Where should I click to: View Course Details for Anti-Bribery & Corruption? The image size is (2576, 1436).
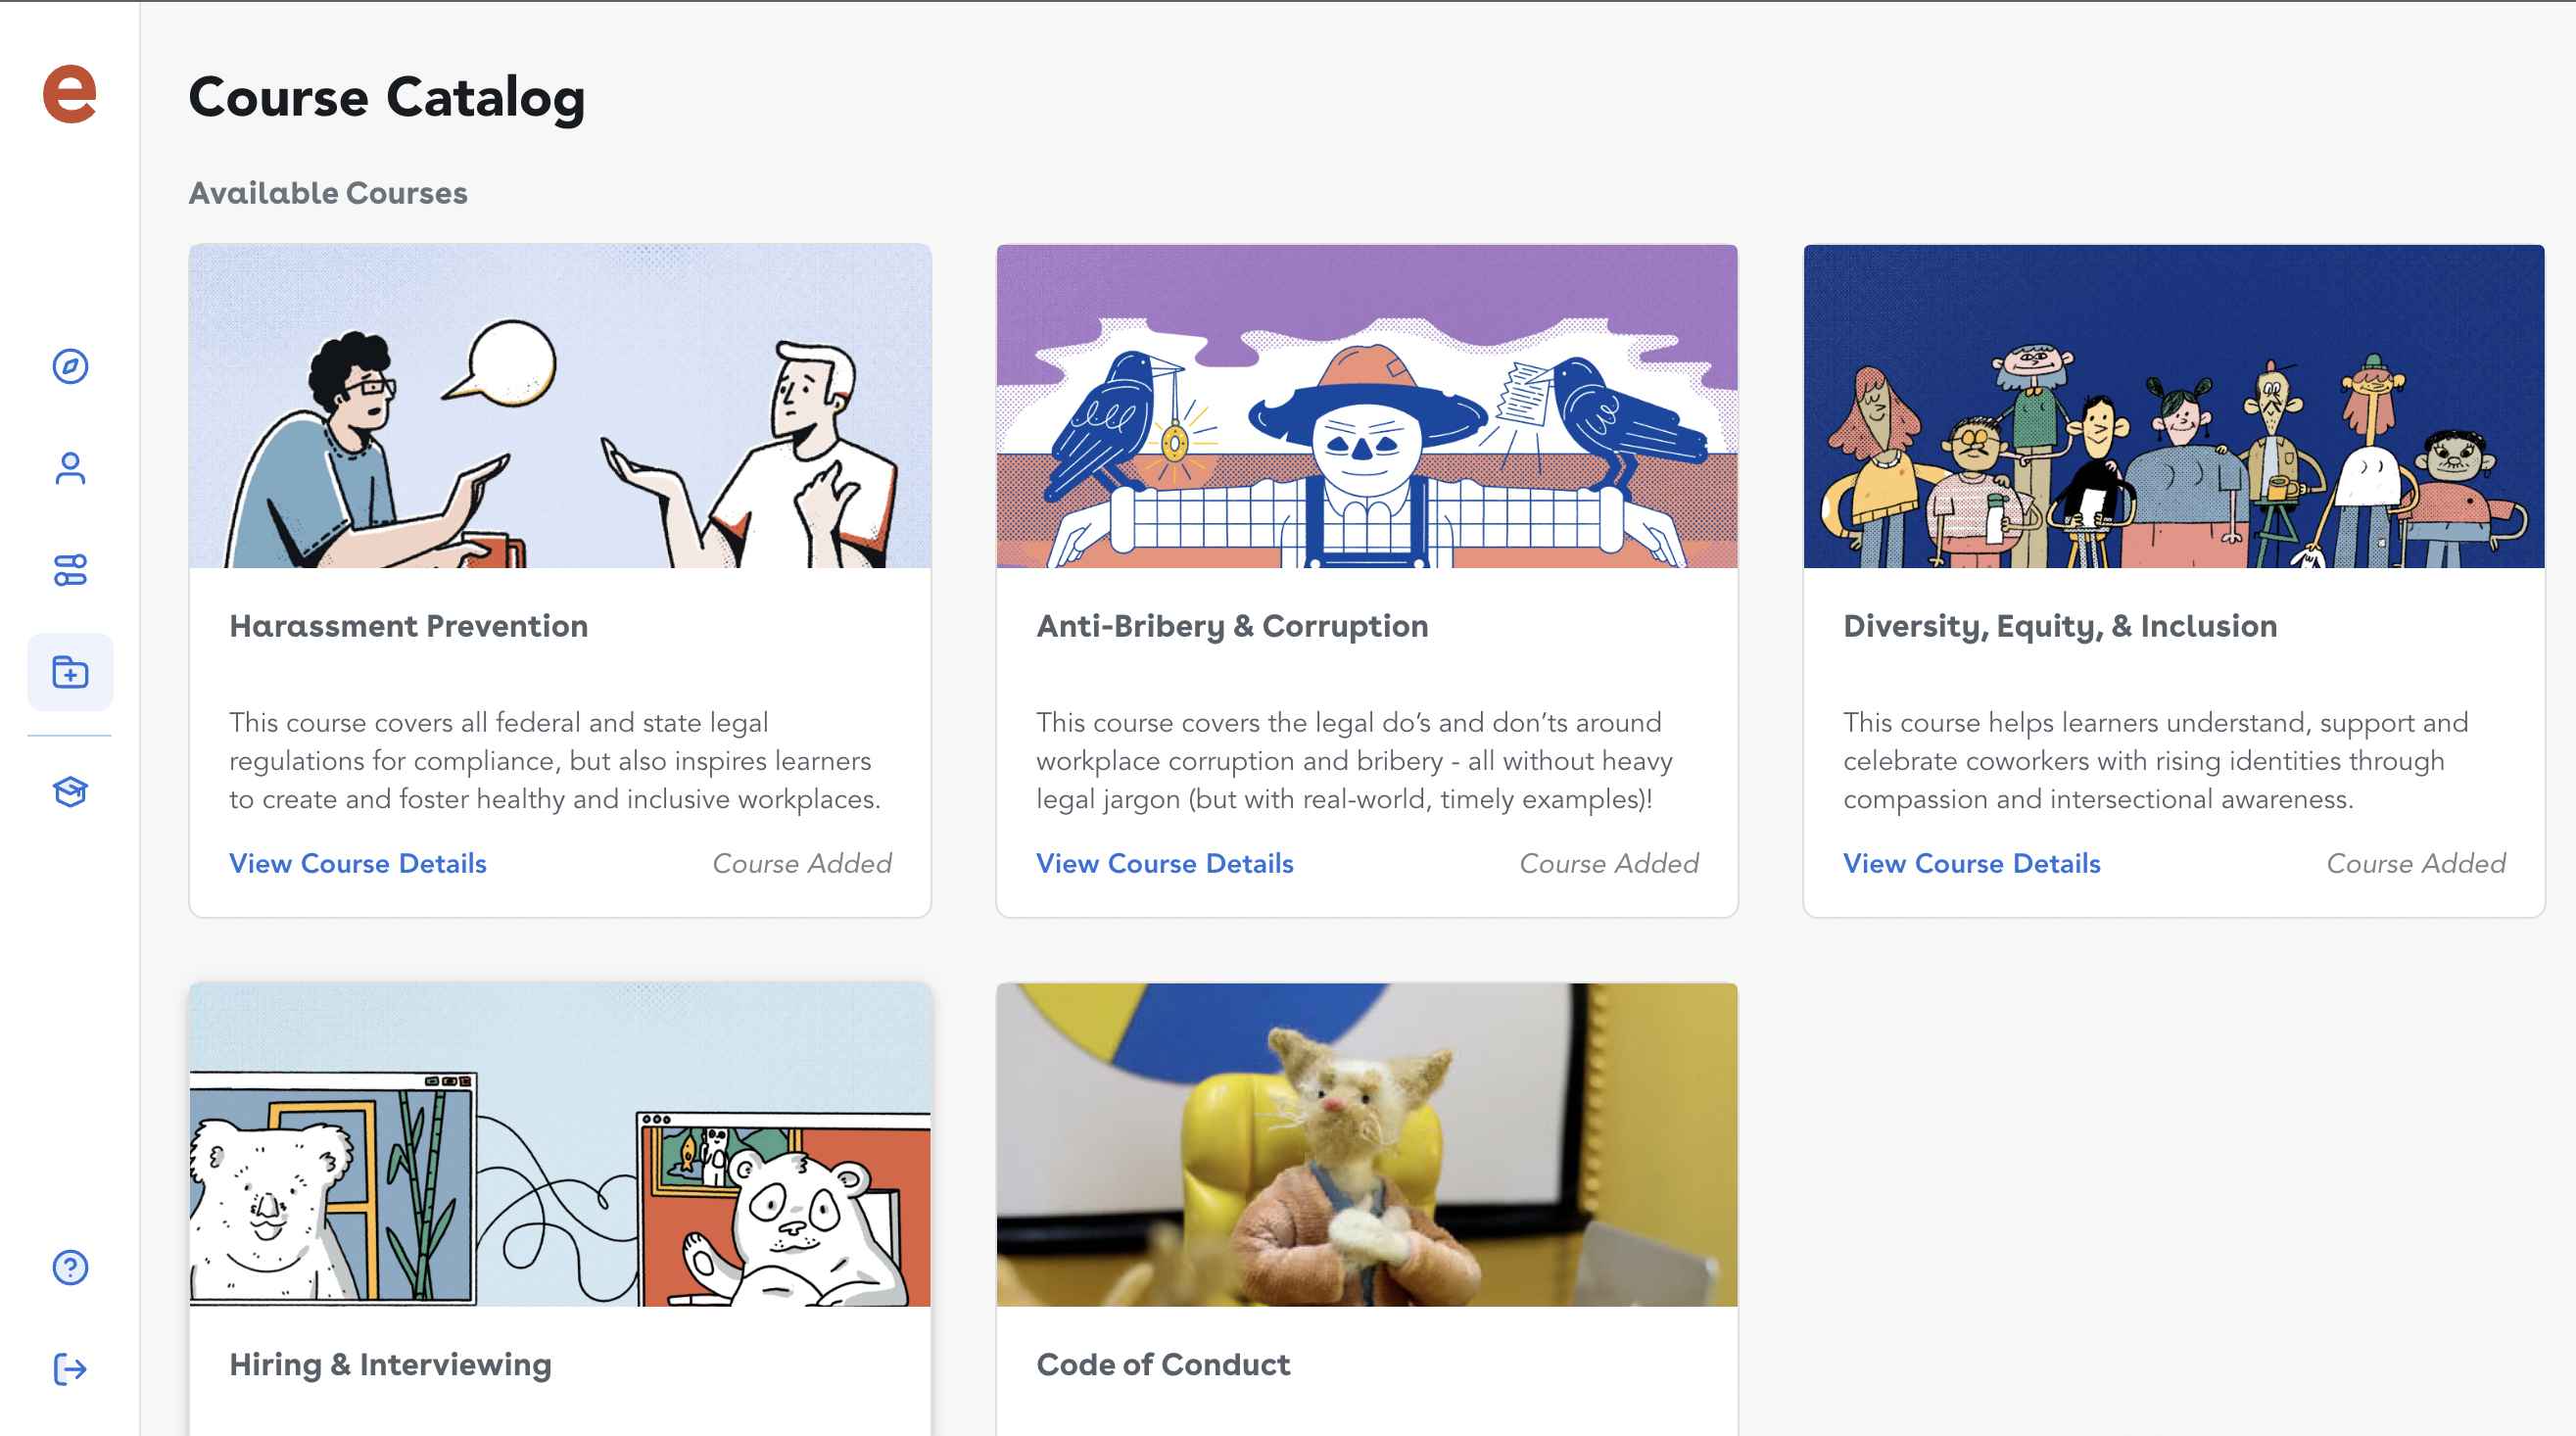1165,863
